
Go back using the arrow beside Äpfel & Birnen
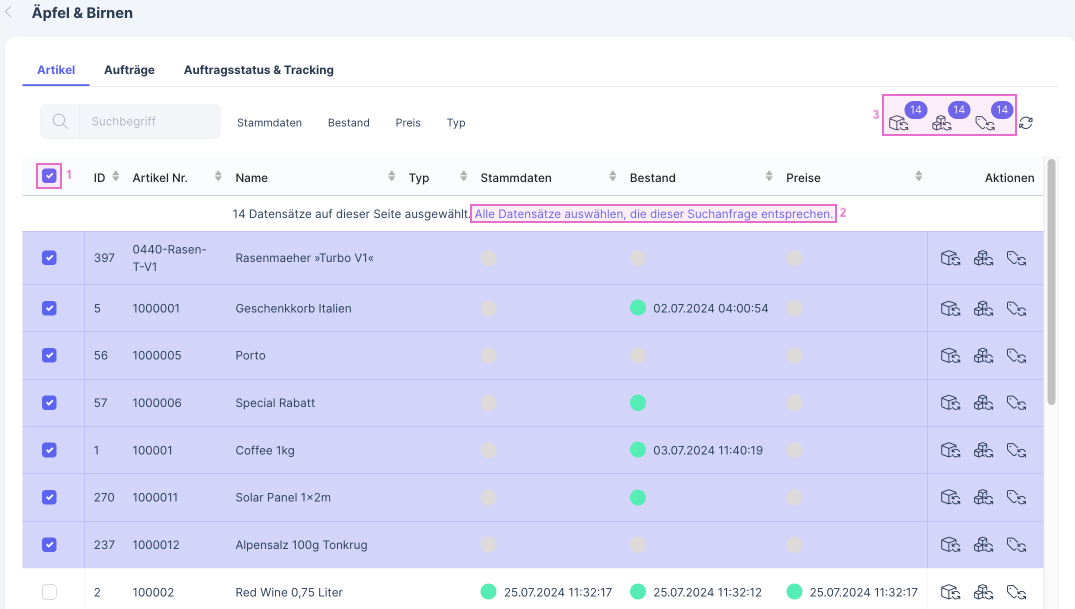tap(9, 13)
